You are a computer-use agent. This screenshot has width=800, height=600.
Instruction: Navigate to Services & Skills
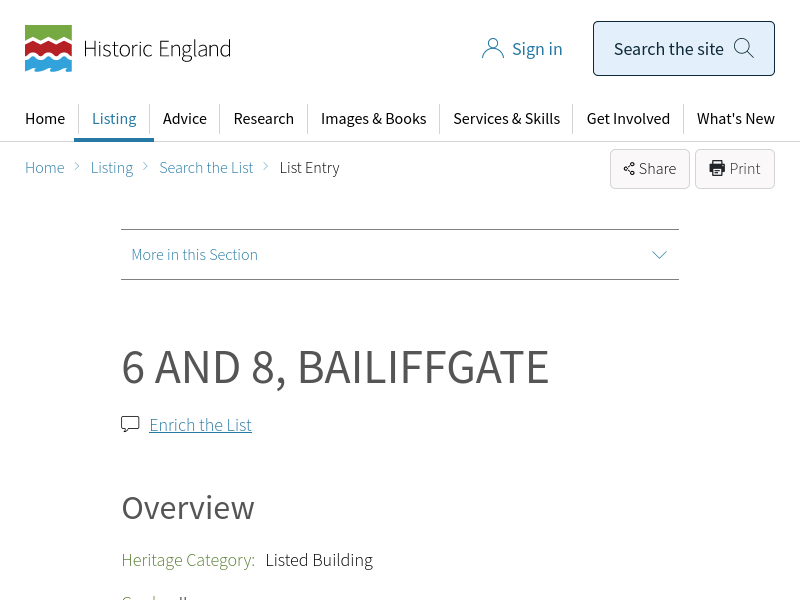tap(506, 119)
